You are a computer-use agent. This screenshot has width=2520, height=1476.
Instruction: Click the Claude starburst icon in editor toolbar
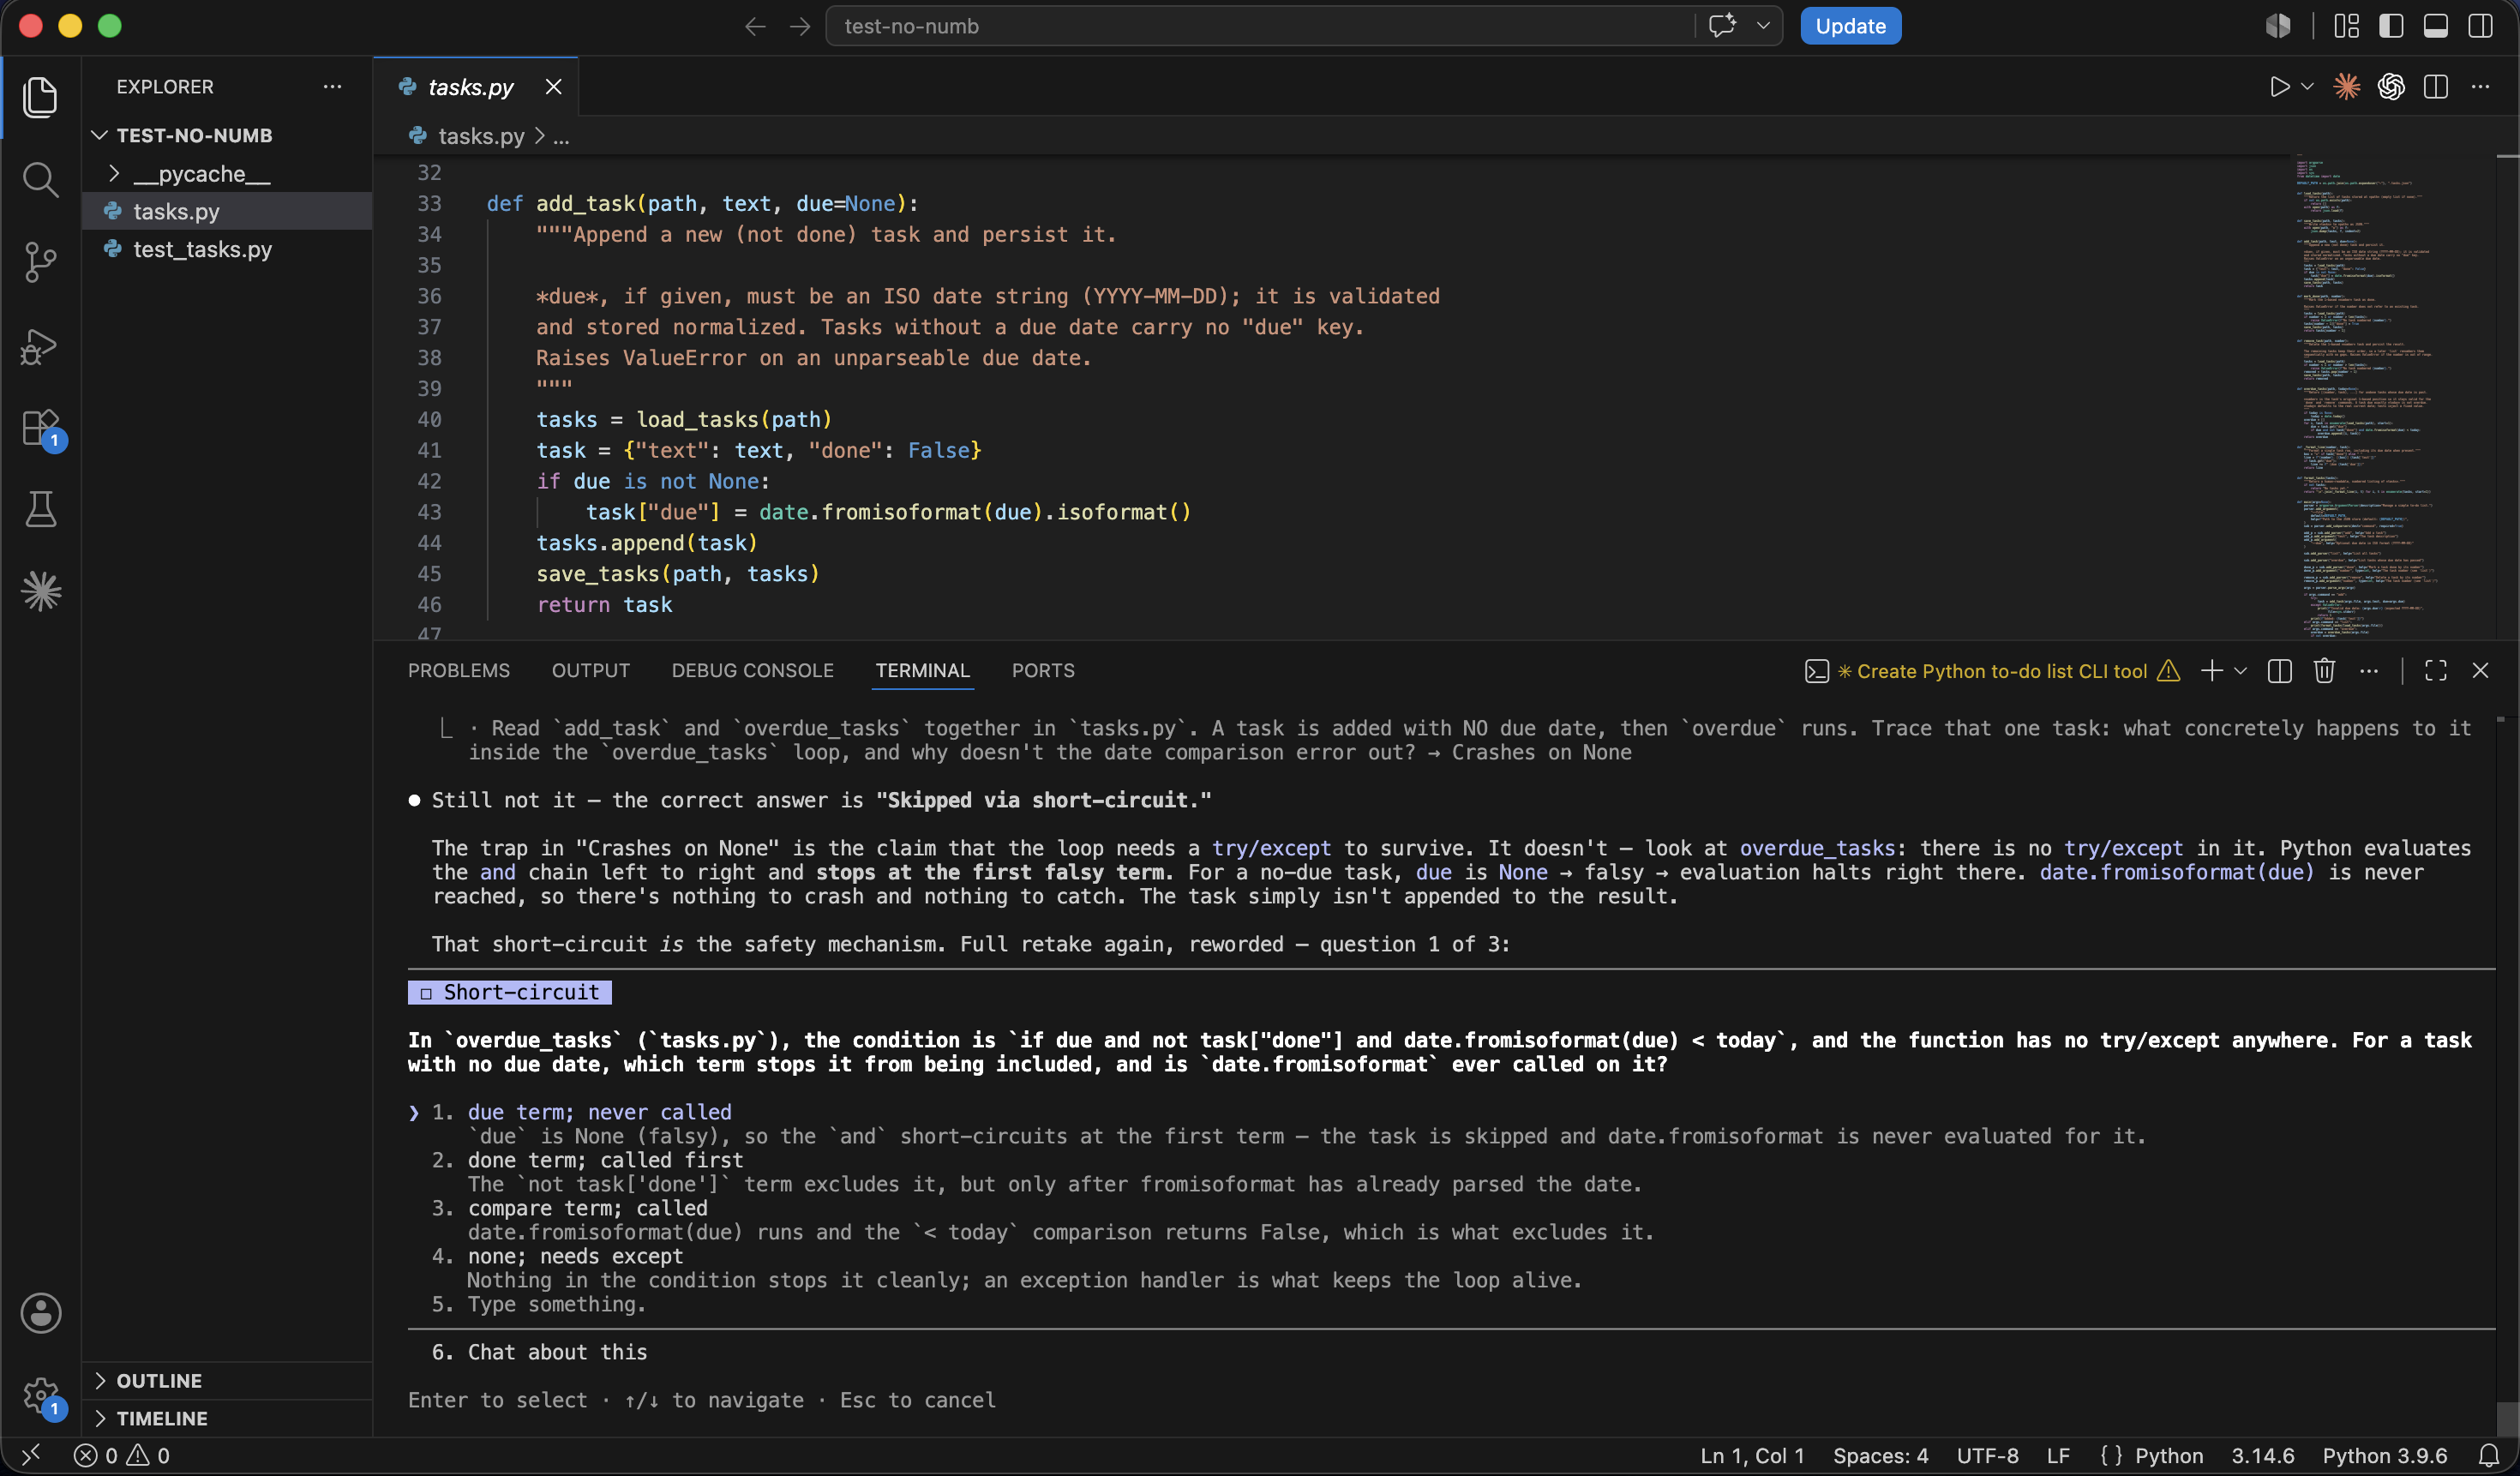tap(2346, 87)
